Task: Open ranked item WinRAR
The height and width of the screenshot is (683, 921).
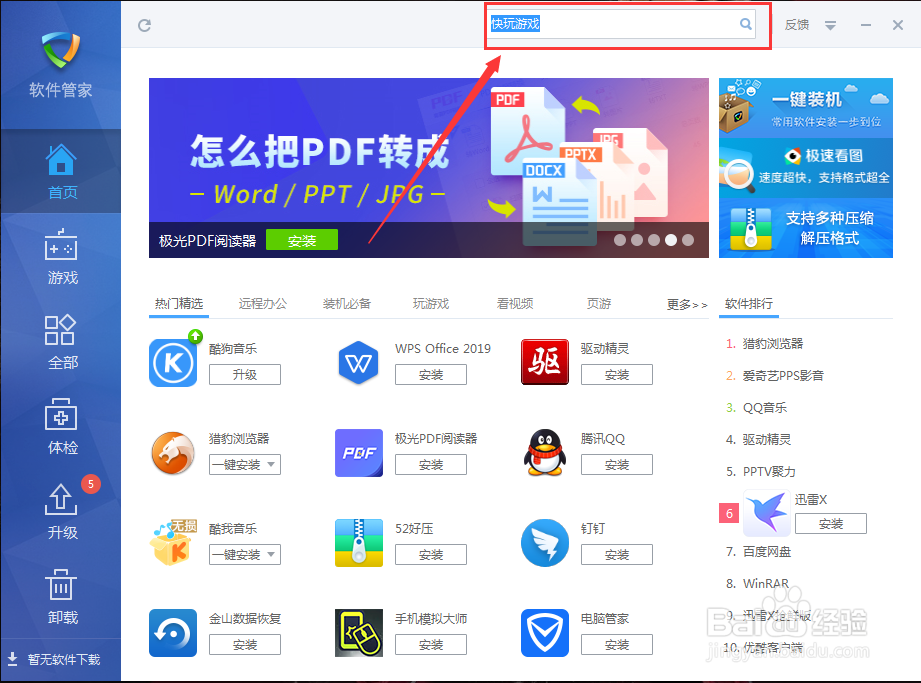Action: coord(765,583)
